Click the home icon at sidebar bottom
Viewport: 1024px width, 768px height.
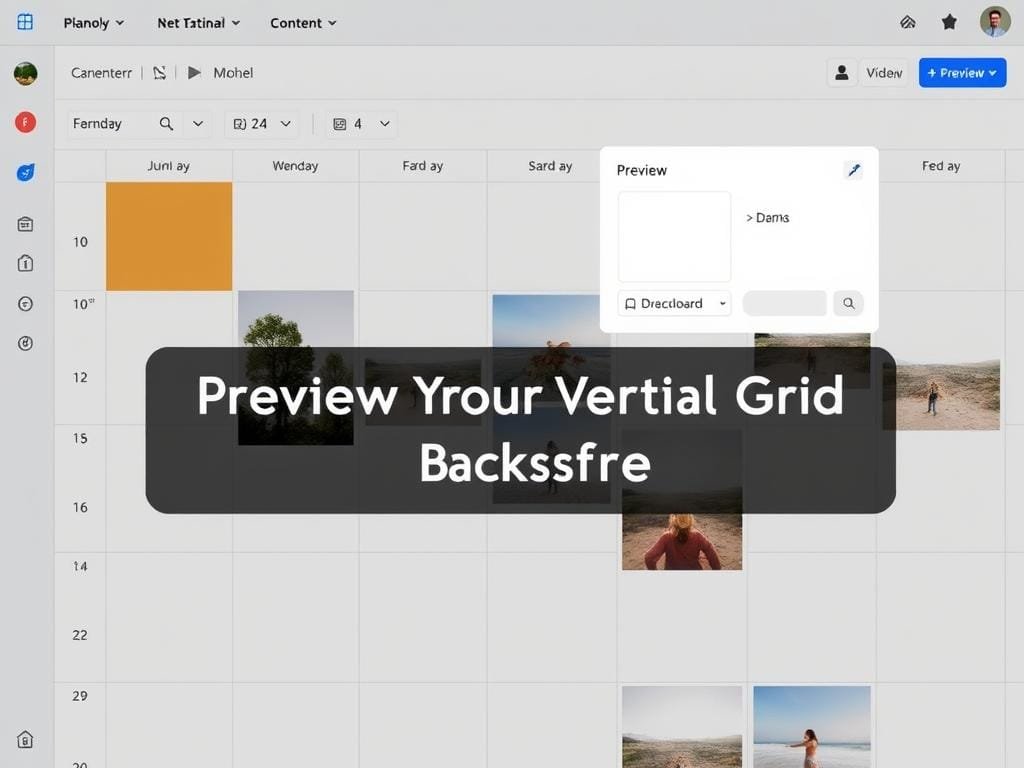(x=26, y=740)
